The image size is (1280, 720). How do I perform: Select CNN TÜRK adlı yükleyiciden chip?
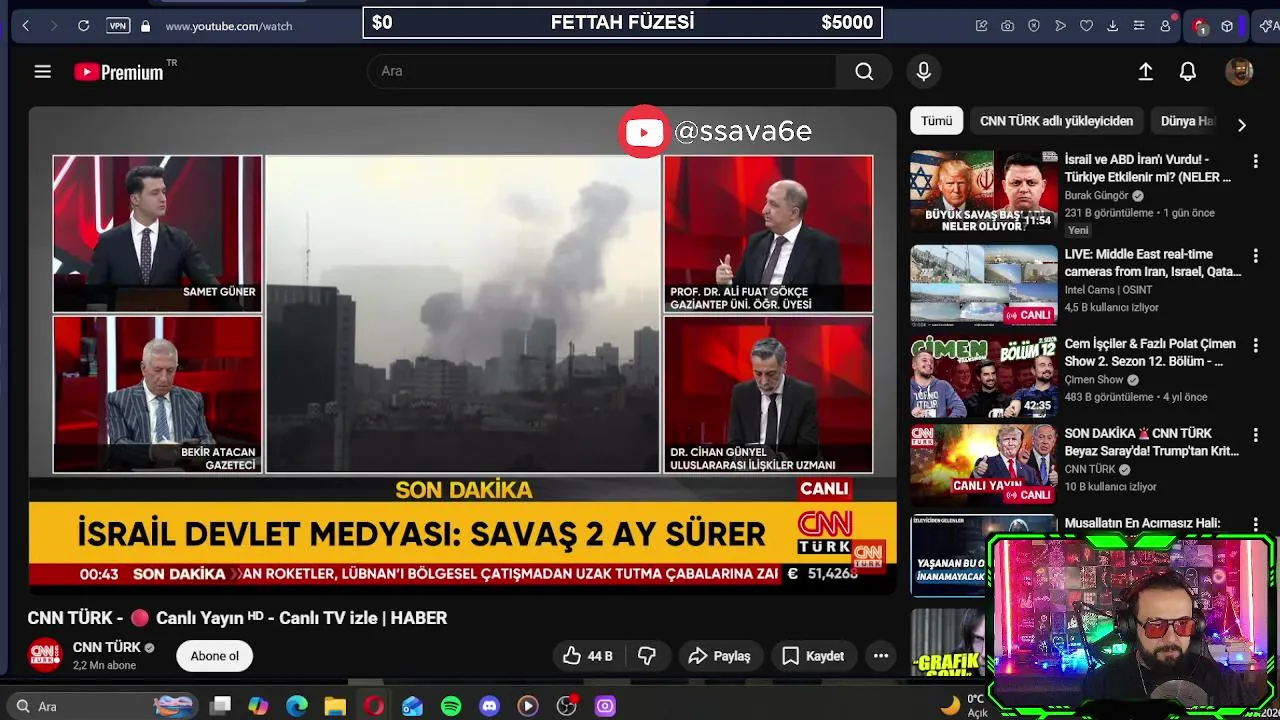[x=1056, y=121]
